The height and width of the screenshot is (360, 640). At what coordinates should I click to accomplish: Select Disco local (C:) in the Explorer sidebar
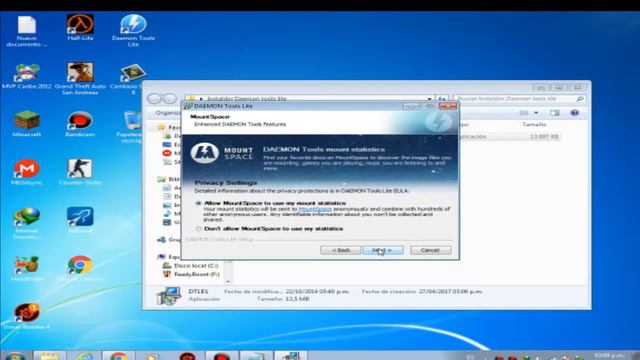coord(196,265)
